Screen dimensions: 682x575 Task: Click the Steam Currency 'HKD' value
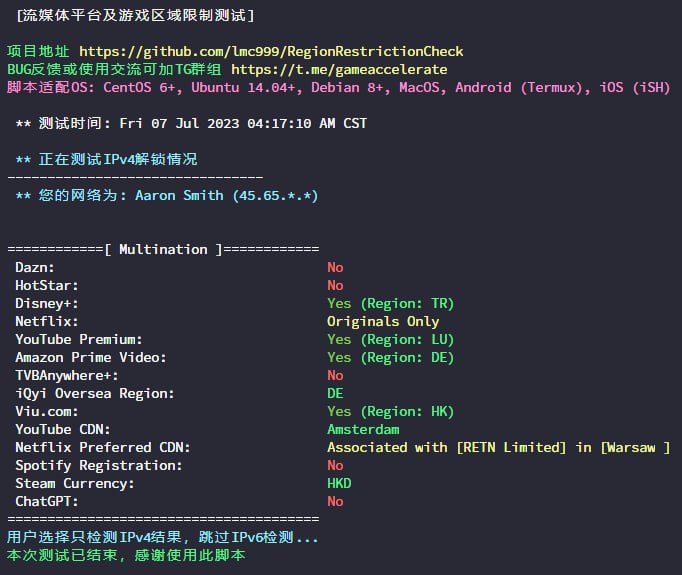(x=339, y=483)
